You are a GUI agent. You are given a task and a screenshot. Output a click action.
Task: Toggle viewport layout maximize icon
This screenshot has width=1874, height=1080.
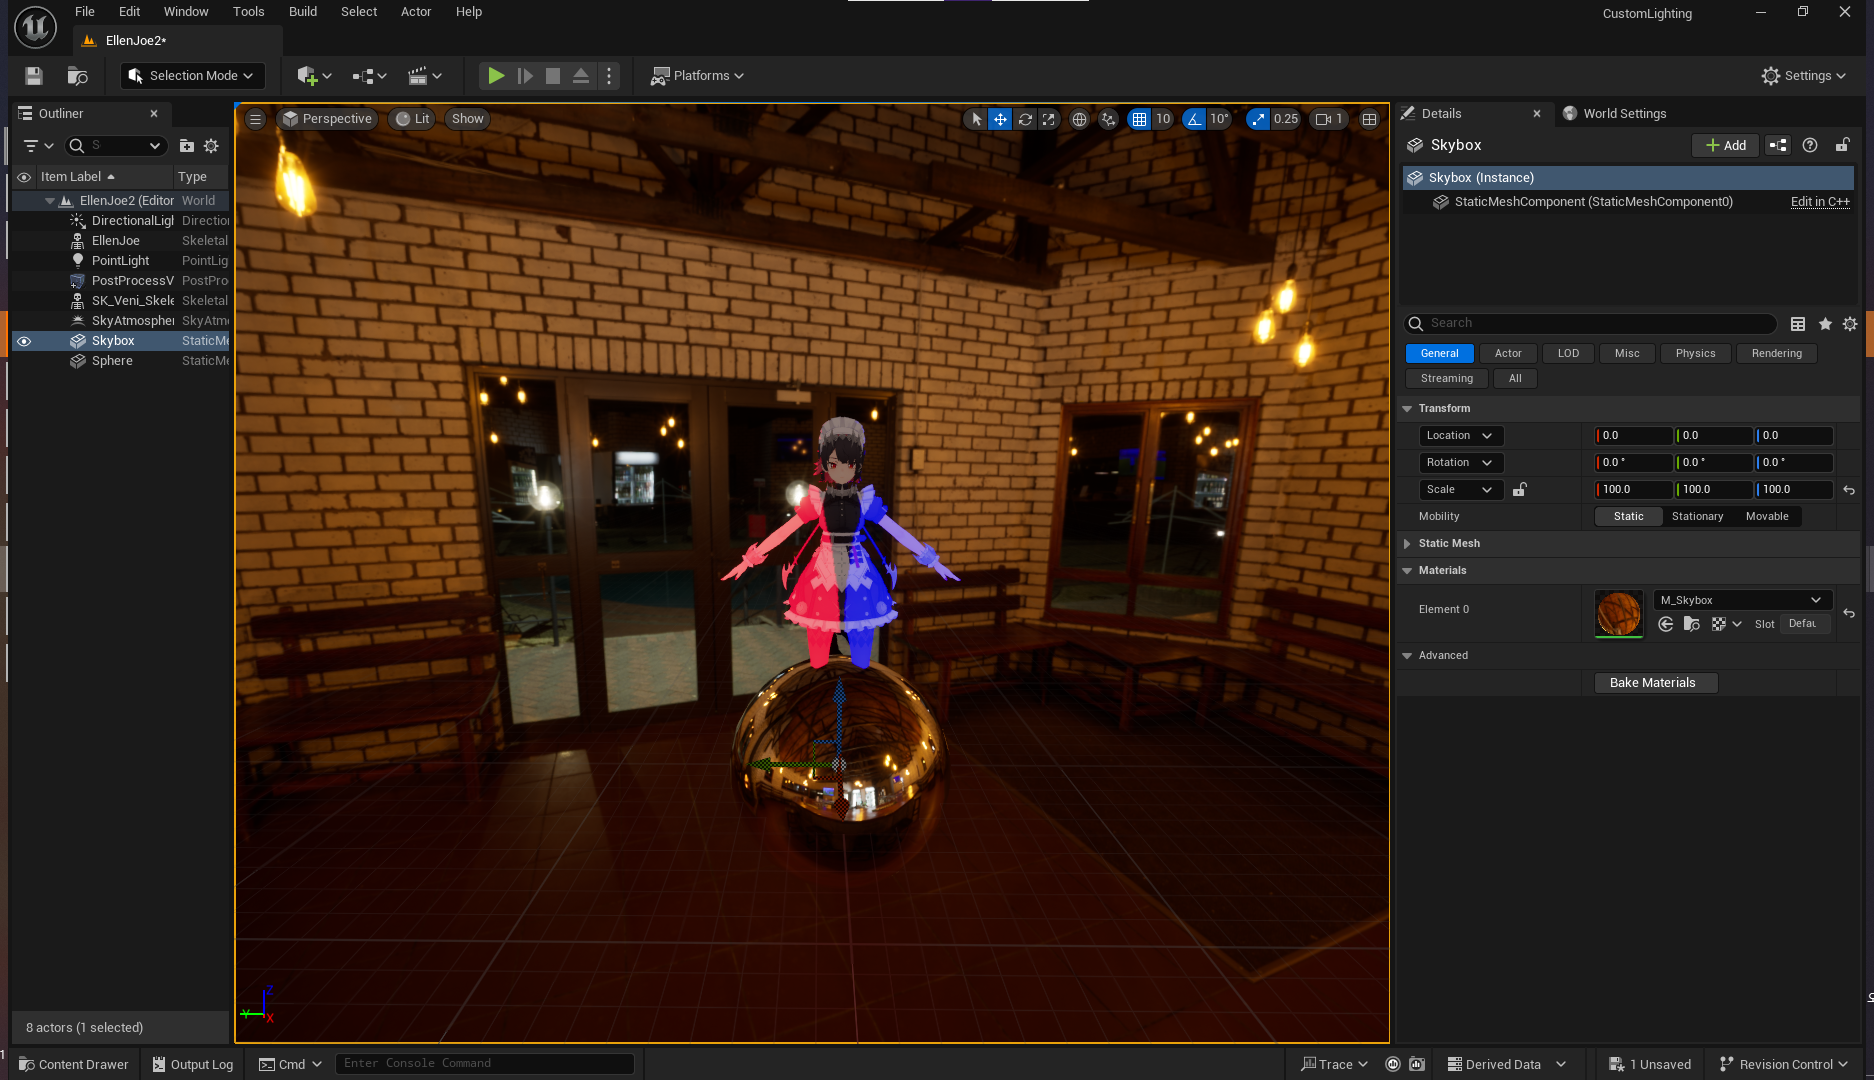point(1370,119)
